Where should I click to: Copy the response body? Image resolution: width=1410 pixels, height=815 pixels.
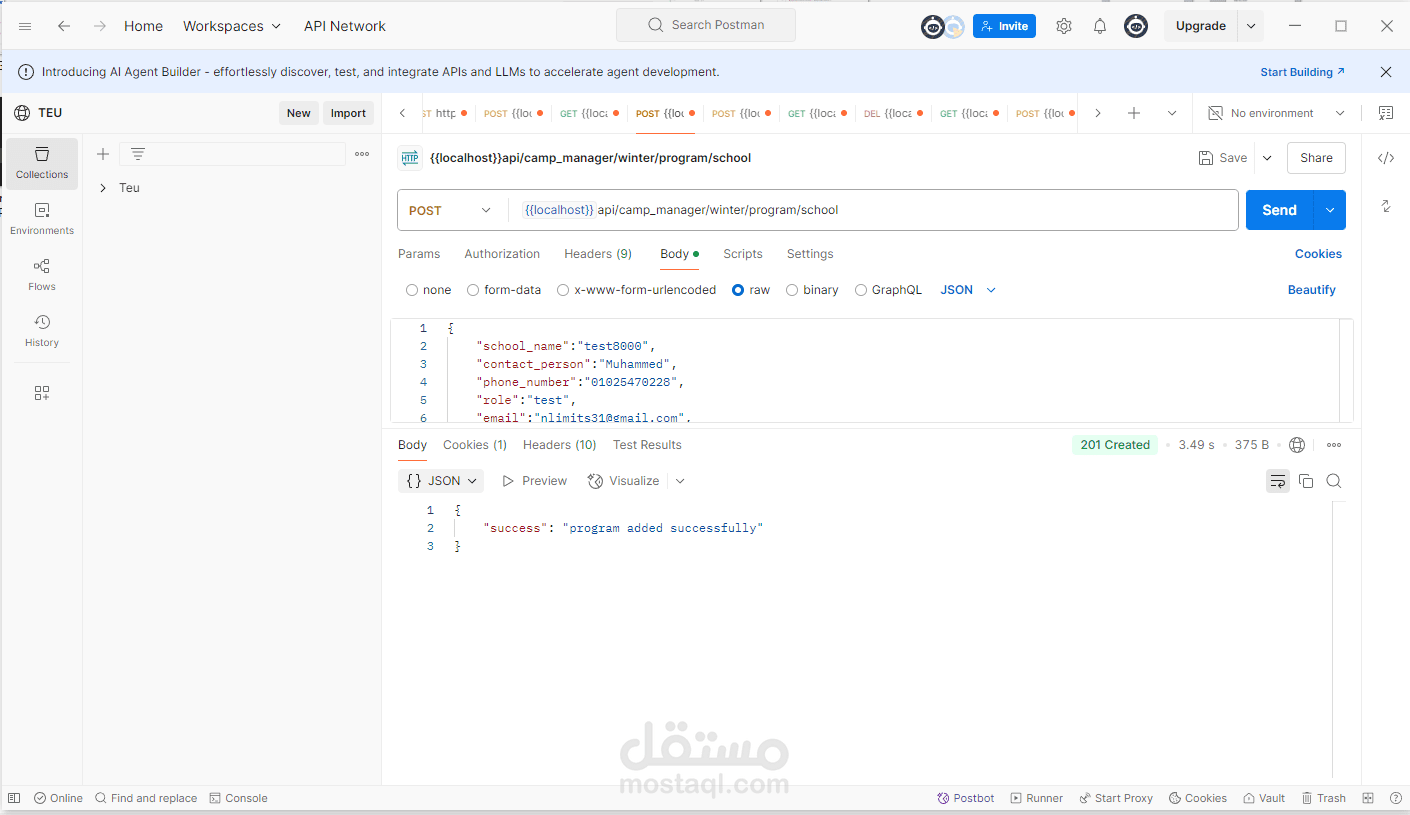(x=1306, y=481)
